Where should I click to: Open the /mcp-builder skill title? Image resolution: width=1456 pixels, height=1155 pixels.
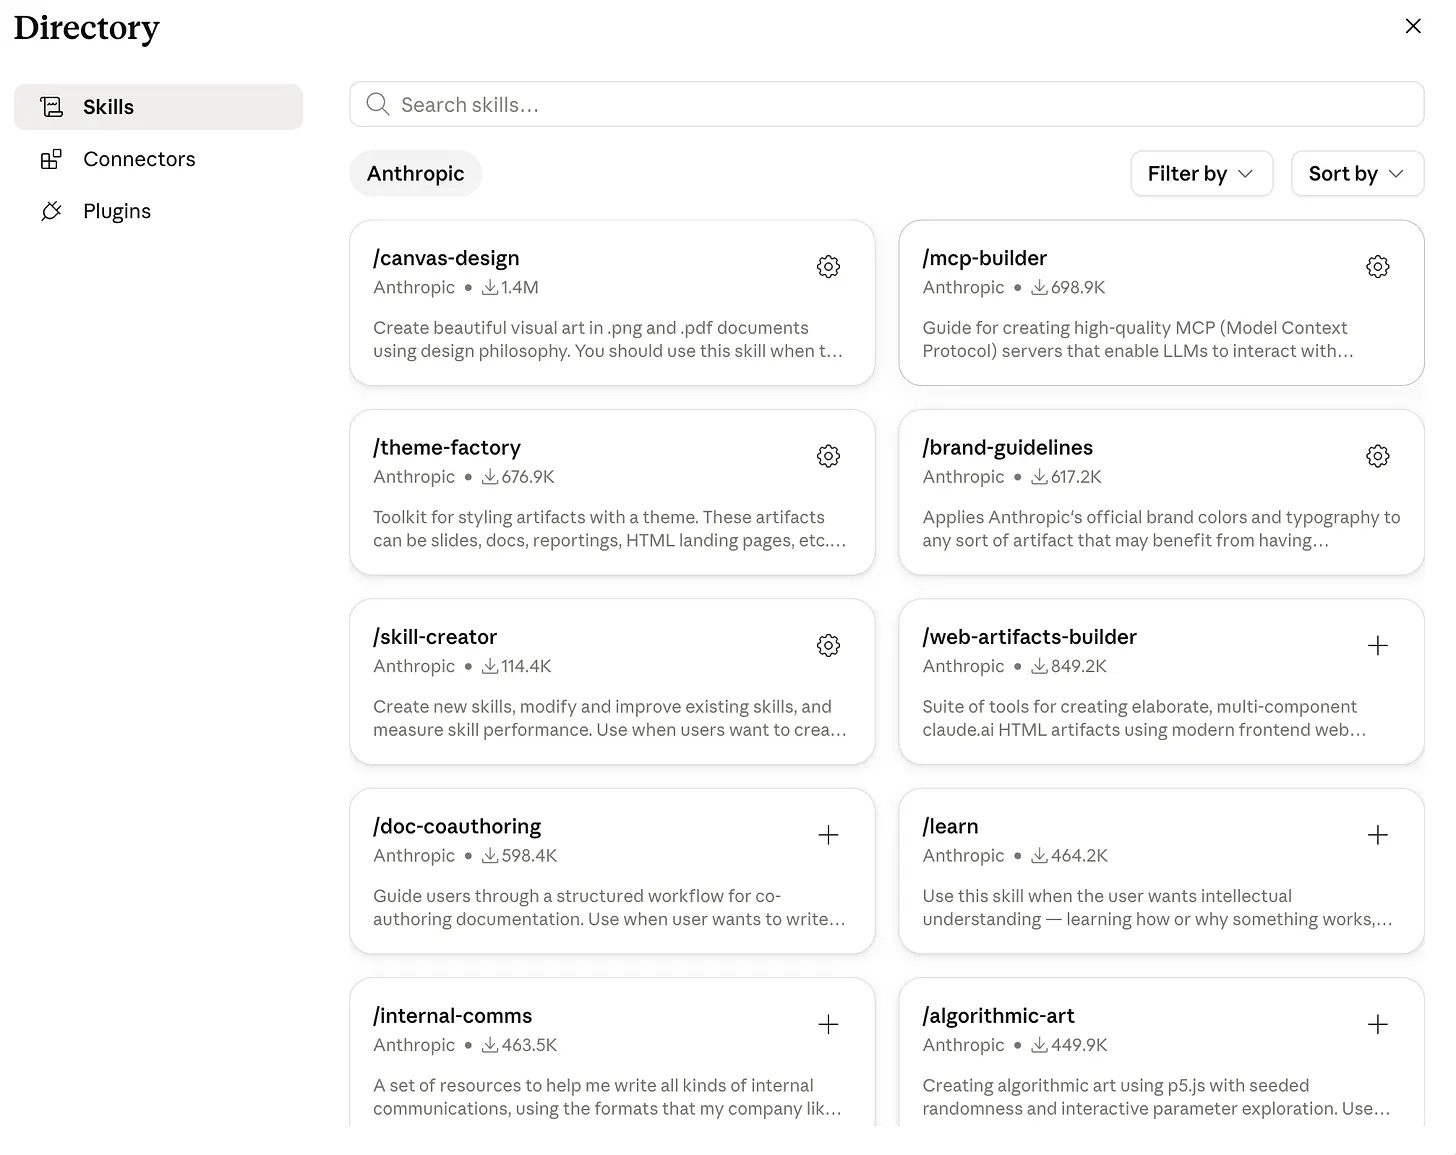coord(984,258)
